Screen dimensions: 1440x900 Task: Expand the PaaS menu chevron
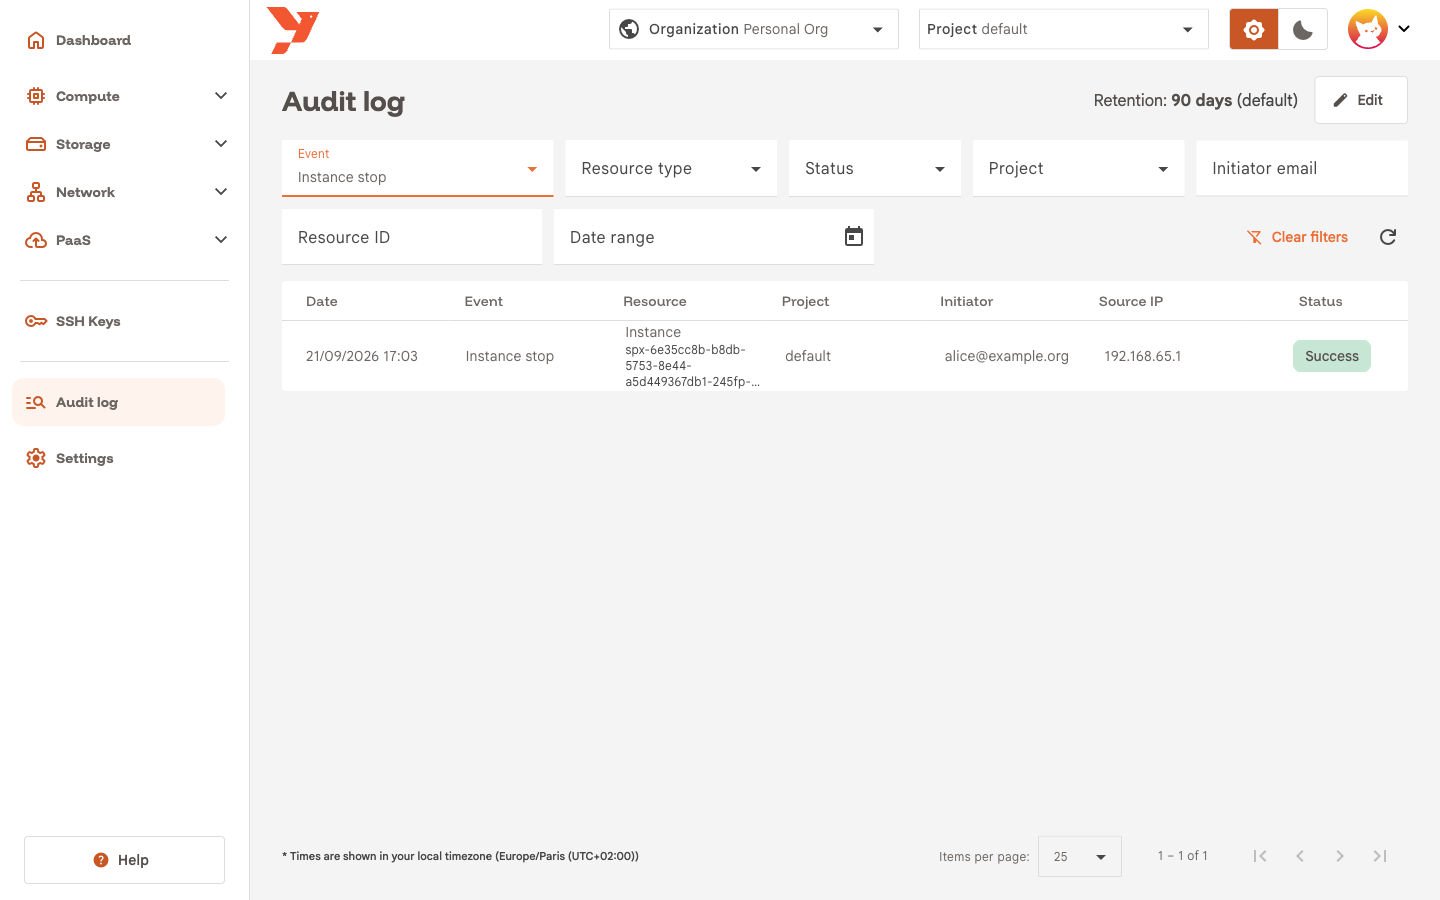pyautogui.click(x=221, y=240)
